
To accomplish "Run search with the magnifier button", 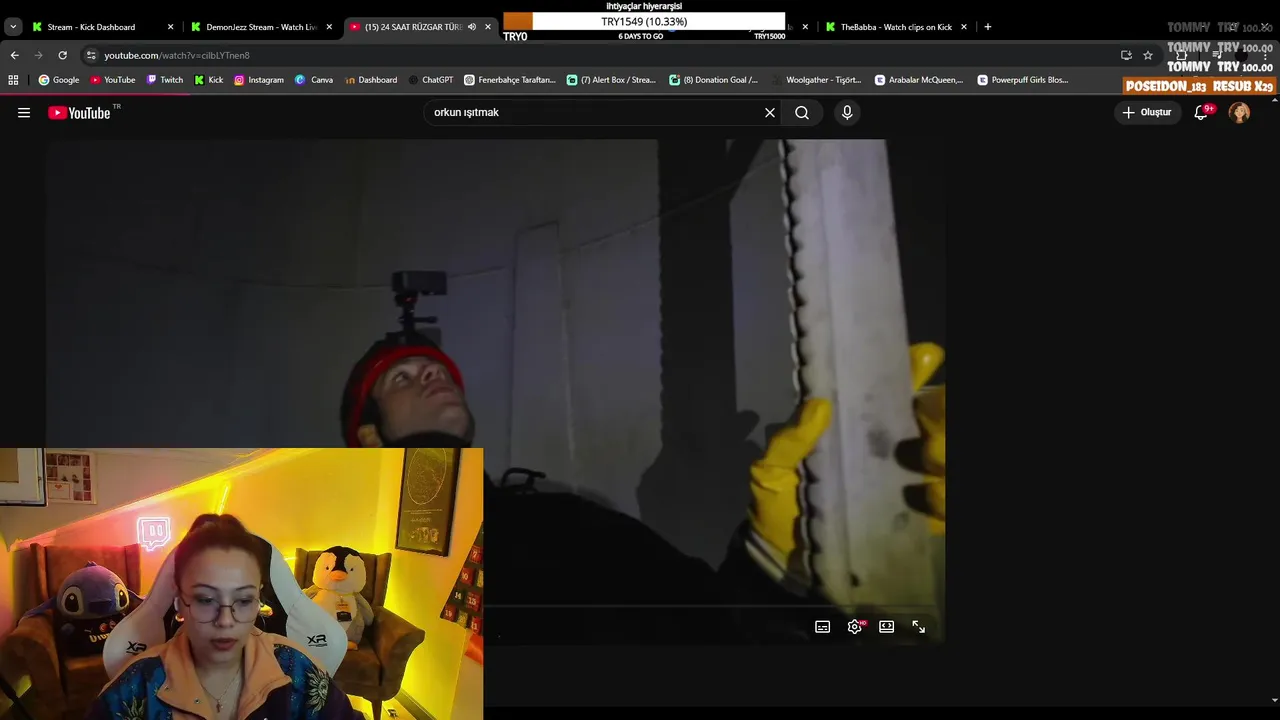I will click(802, 113).
